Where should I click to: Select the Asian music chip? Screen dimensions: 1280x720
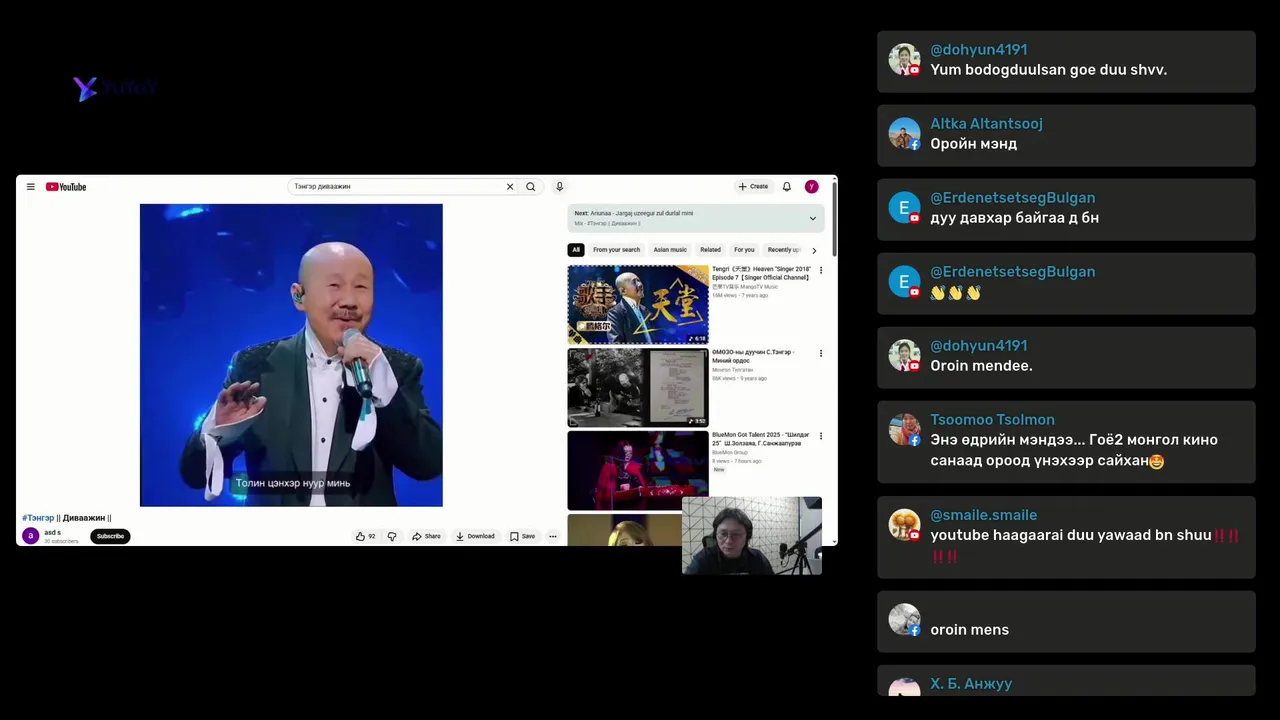click(x=670, y=250)
